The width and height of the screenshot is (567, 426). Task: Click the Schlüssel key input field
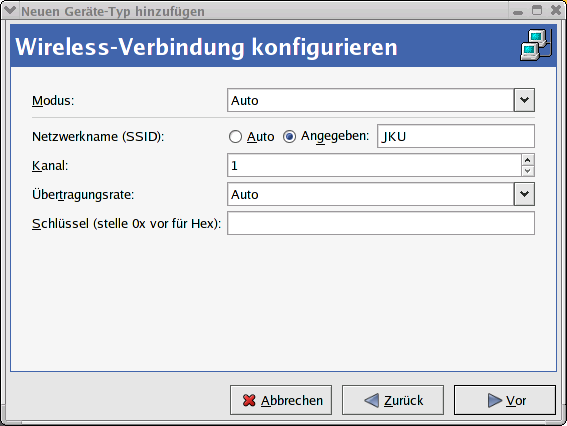click(x=381, y=223)
